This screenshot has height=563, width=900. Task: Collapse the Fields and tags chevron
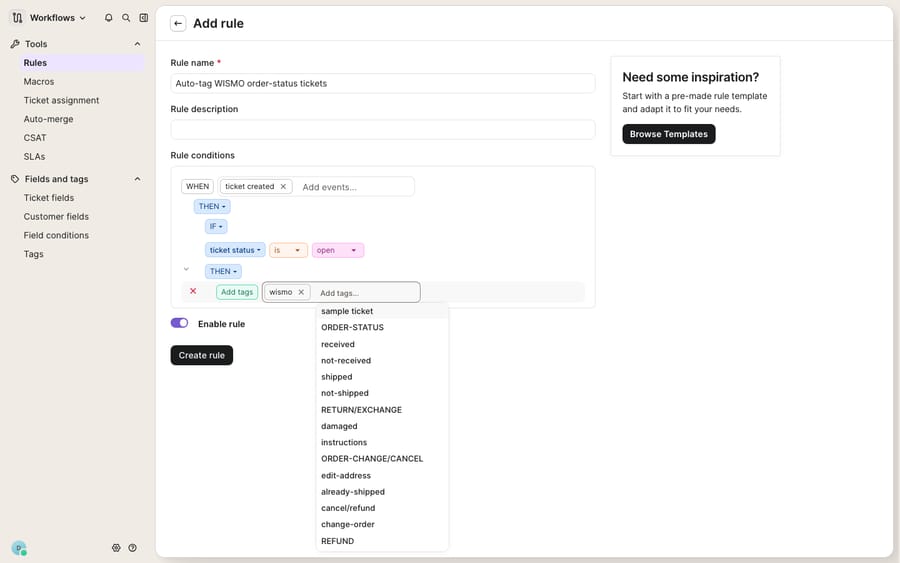137,179
